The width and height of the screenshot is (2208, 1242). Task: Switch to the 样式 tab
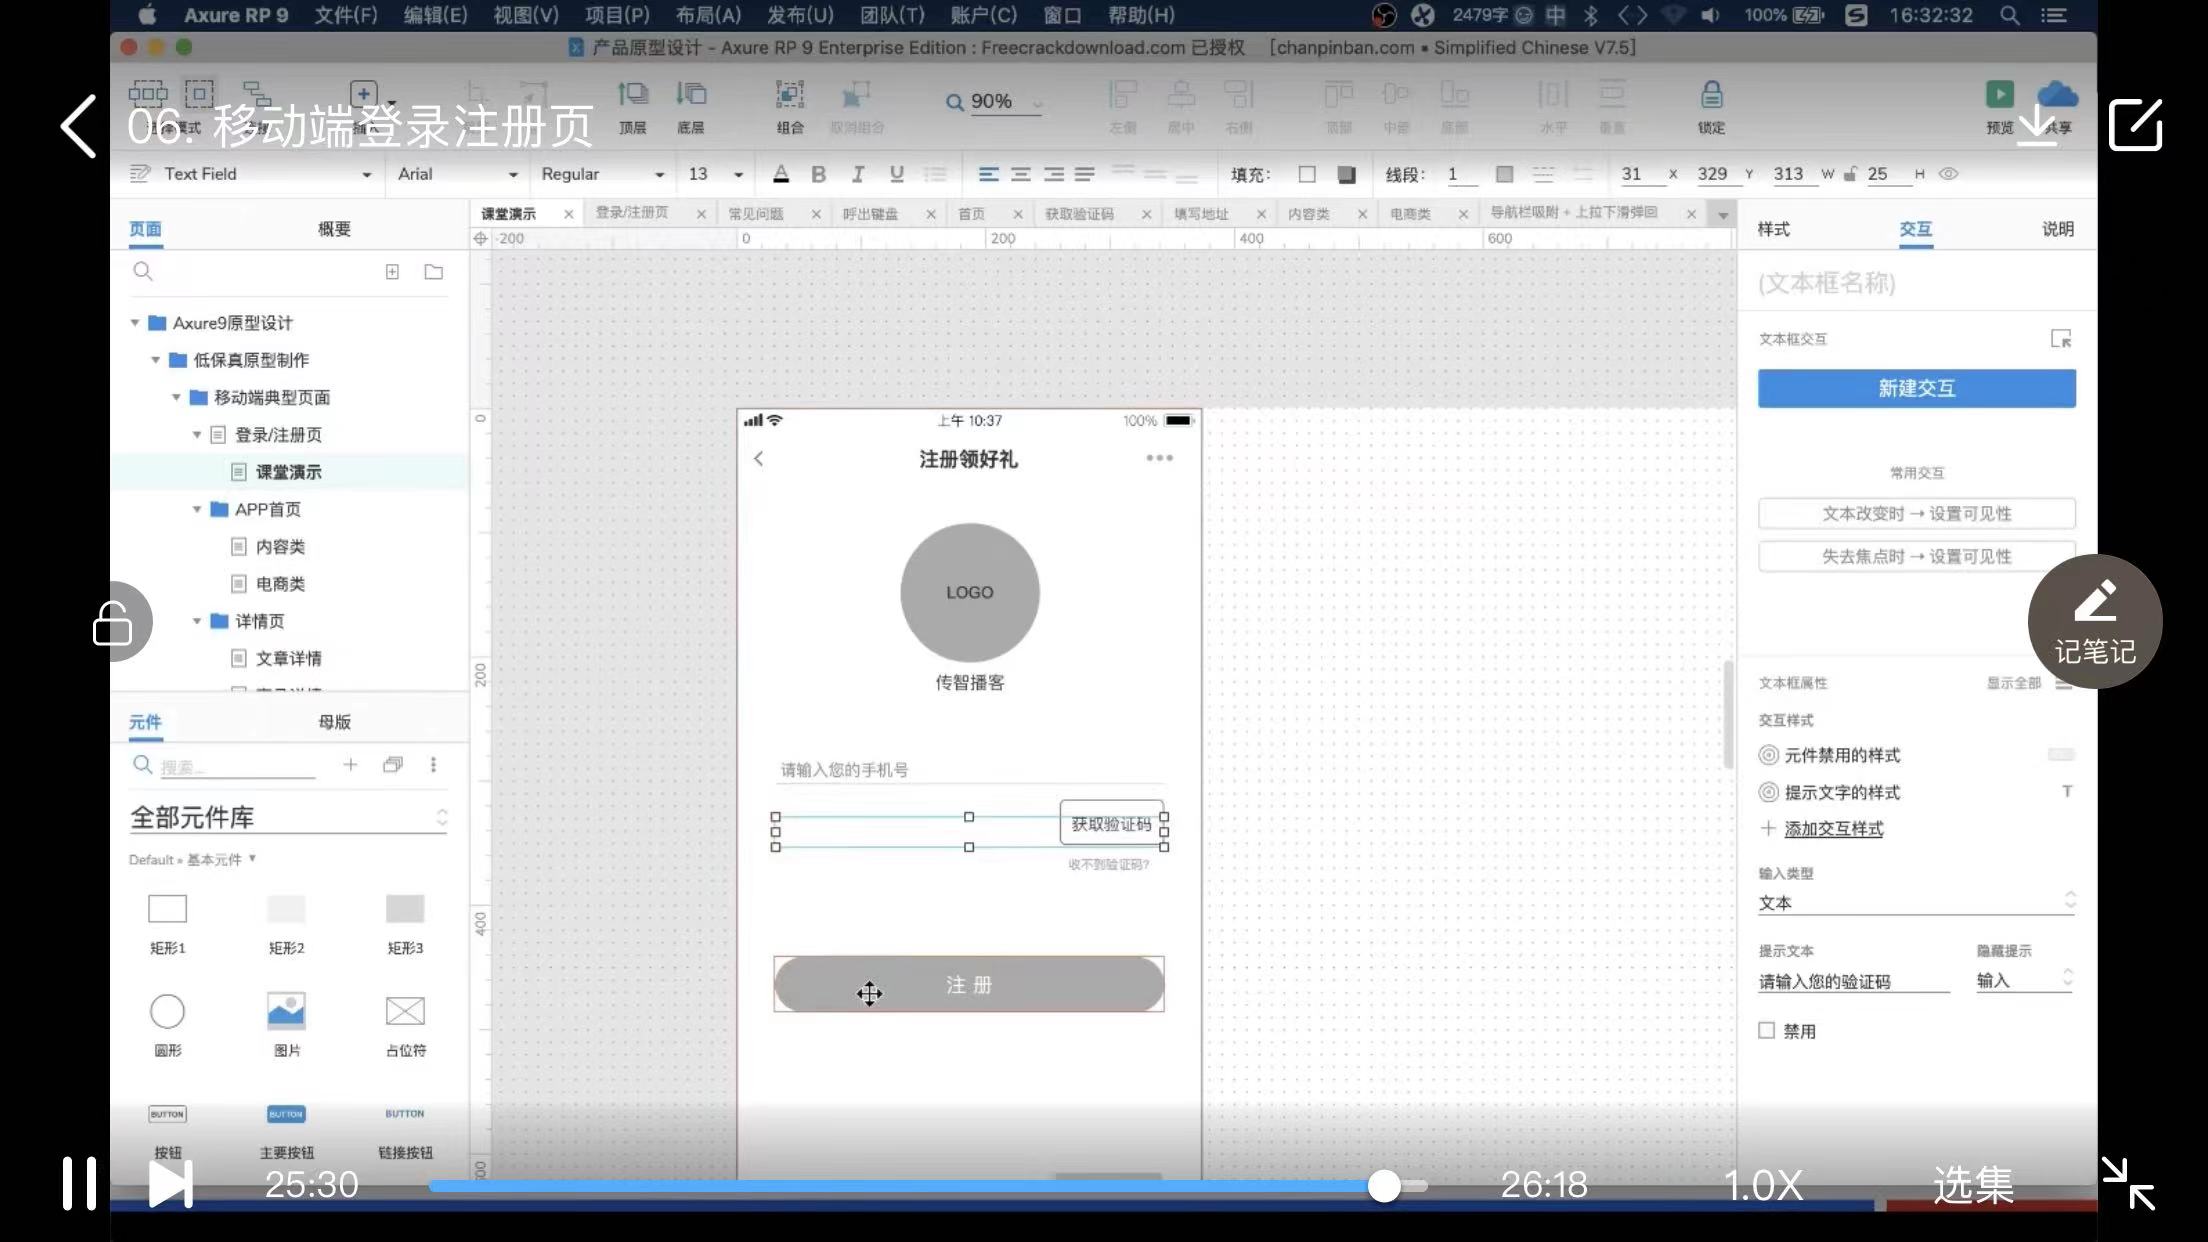pos(1773,229)
